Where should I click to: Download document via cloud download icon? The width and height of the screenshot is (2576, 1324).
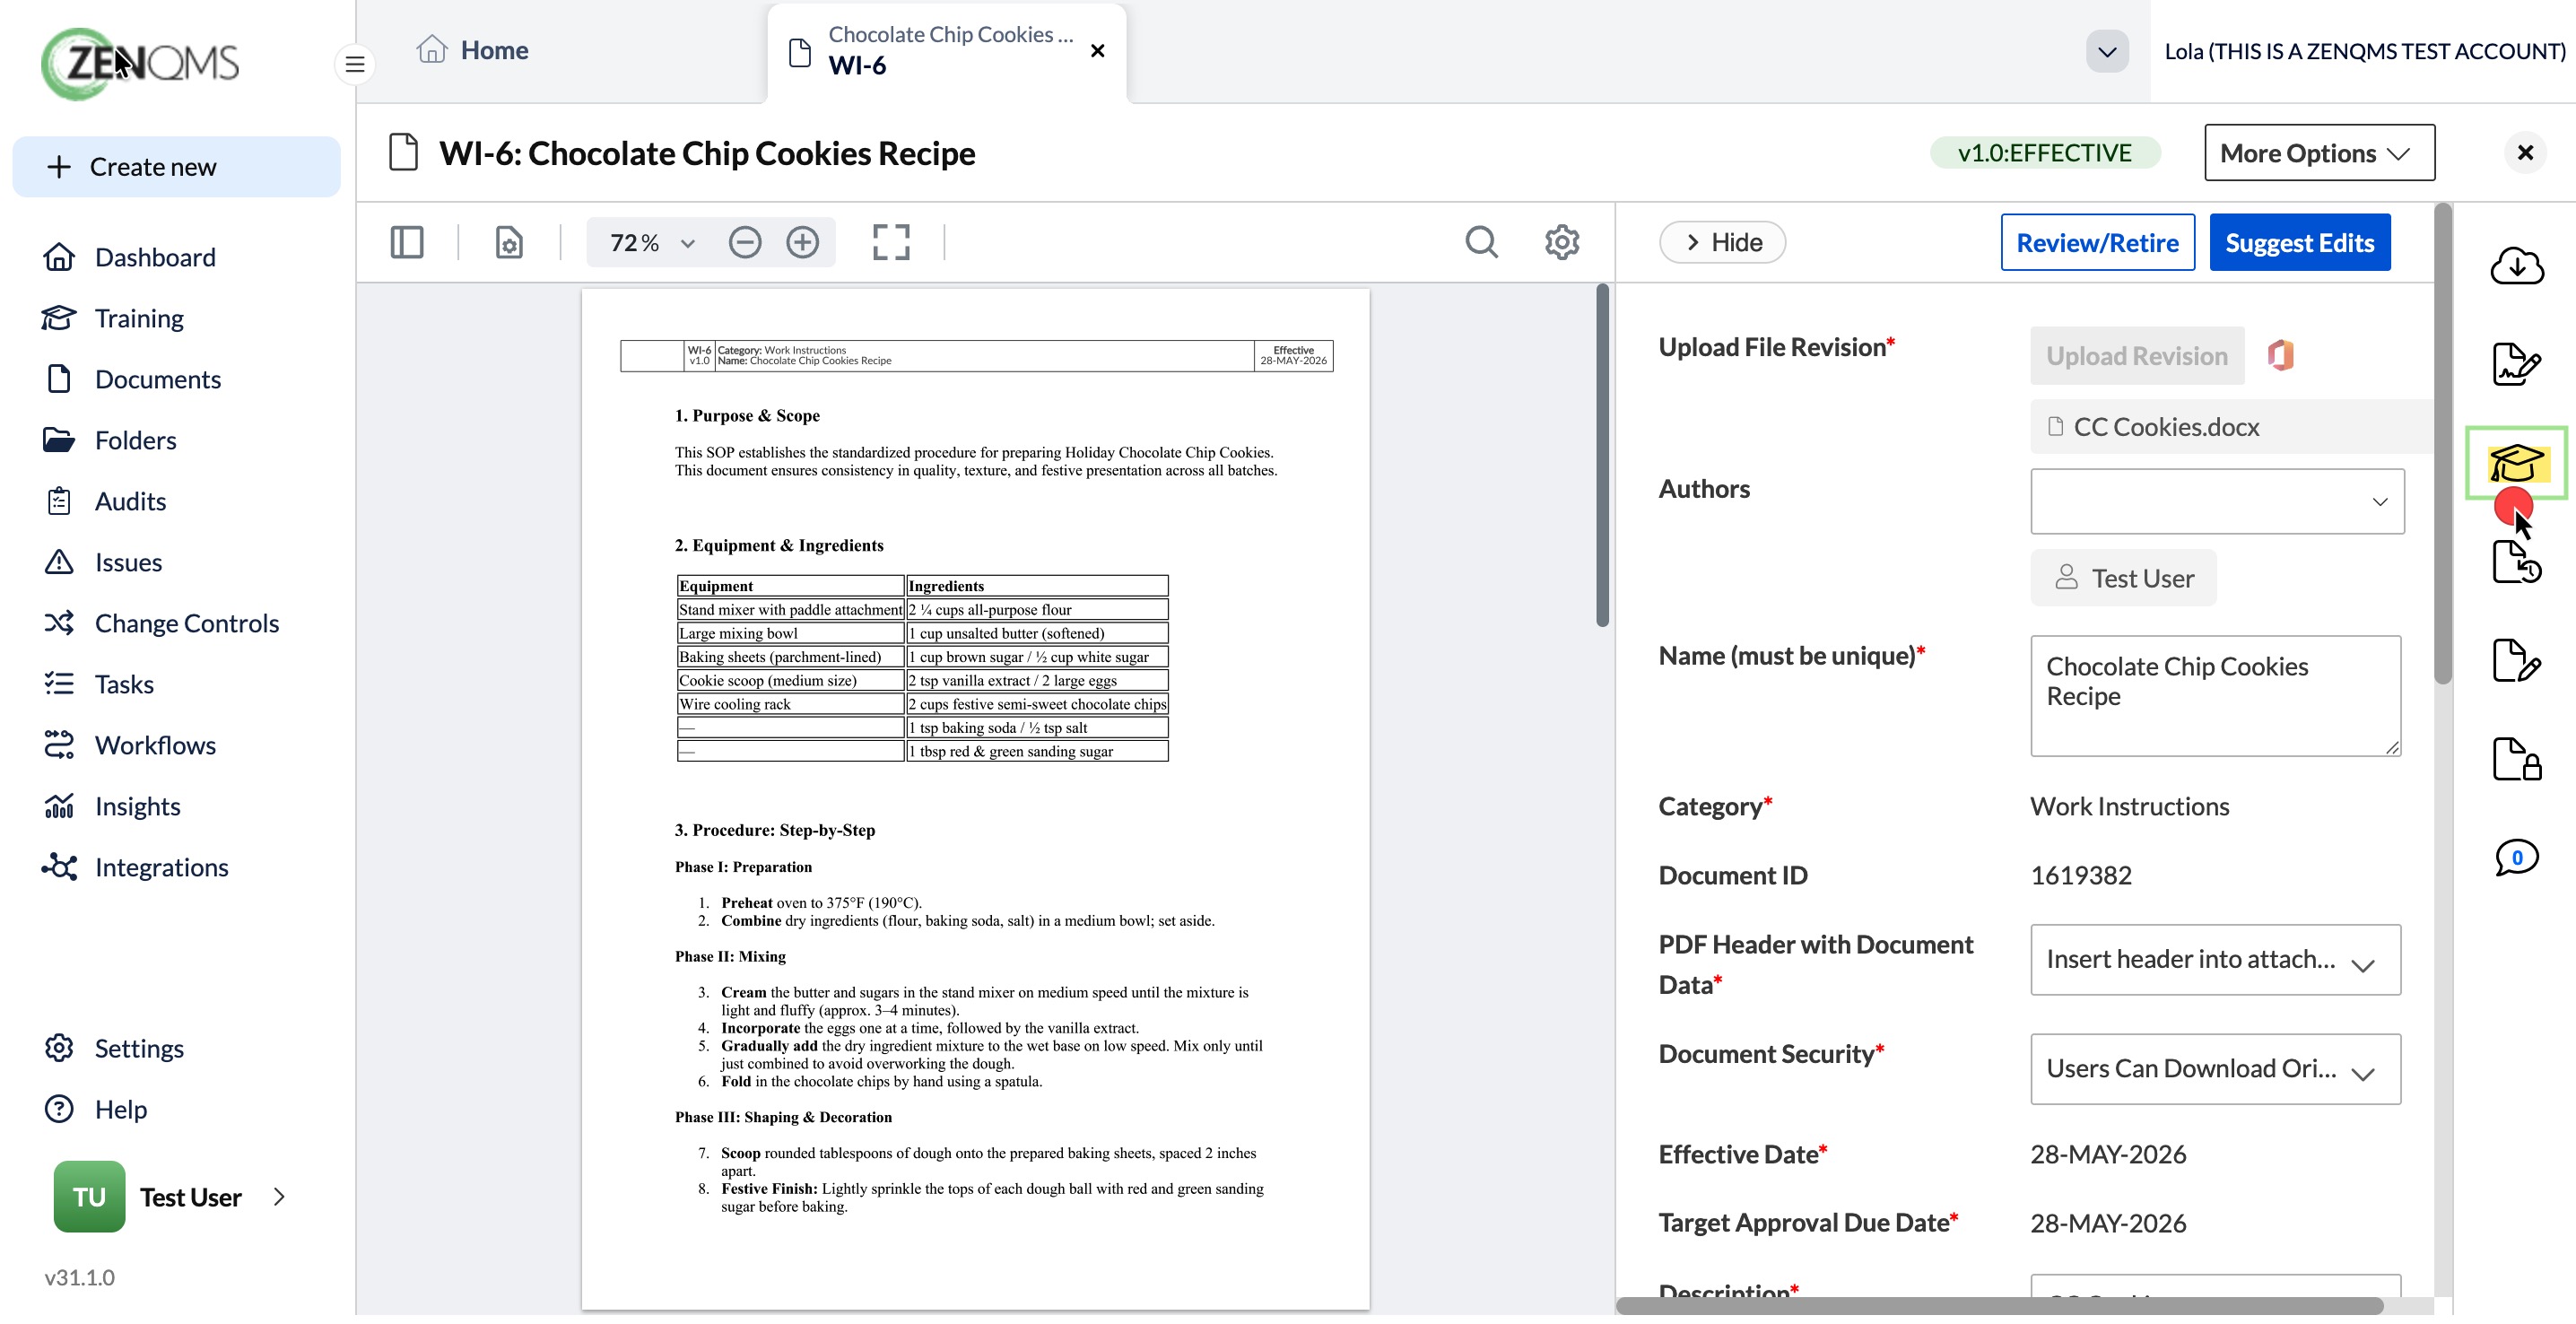coord(2516,266)
